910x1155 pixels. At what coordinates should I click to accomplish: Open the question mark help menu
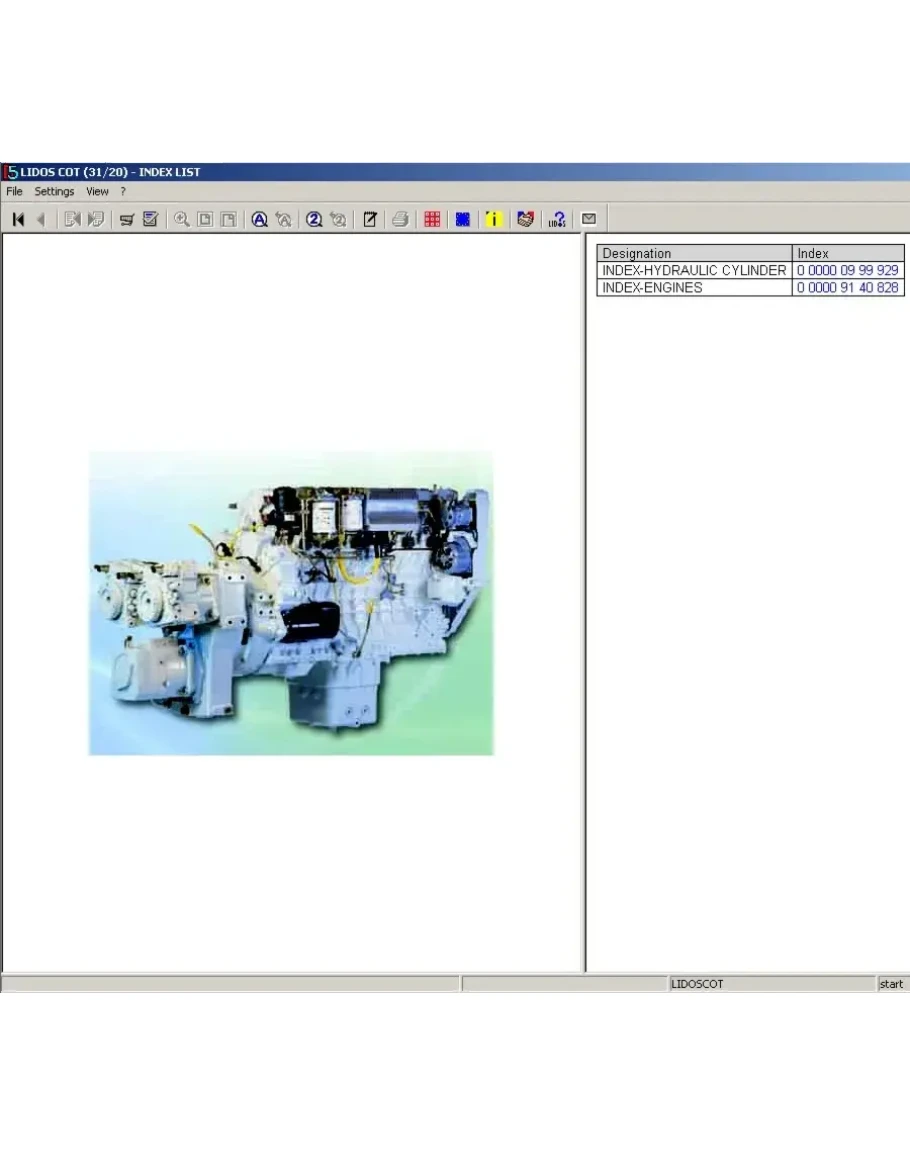click(x=123, y=191)
